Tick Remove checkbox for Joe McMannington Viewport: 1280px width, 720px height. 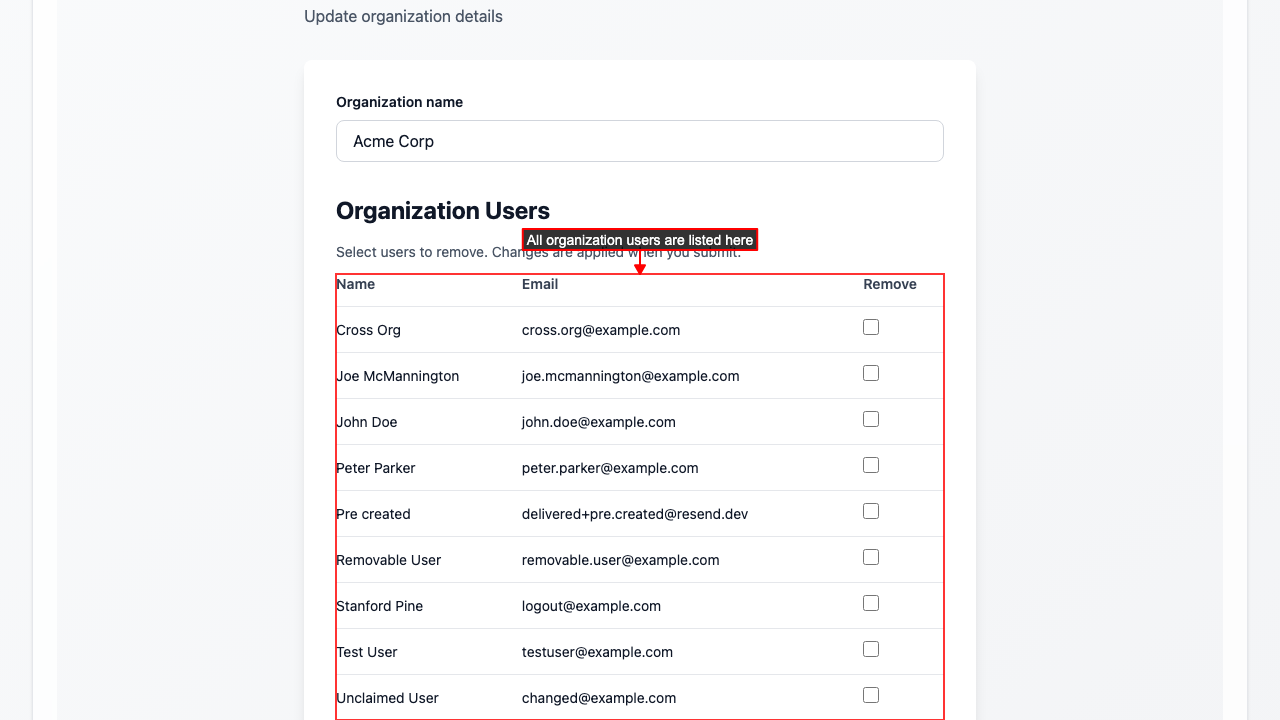tap(871, 373)
